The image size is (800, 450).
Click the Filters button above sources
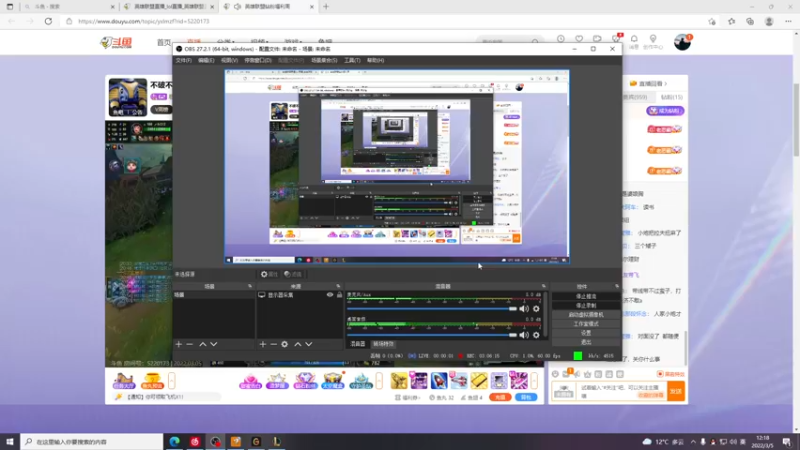click(293, 274)
